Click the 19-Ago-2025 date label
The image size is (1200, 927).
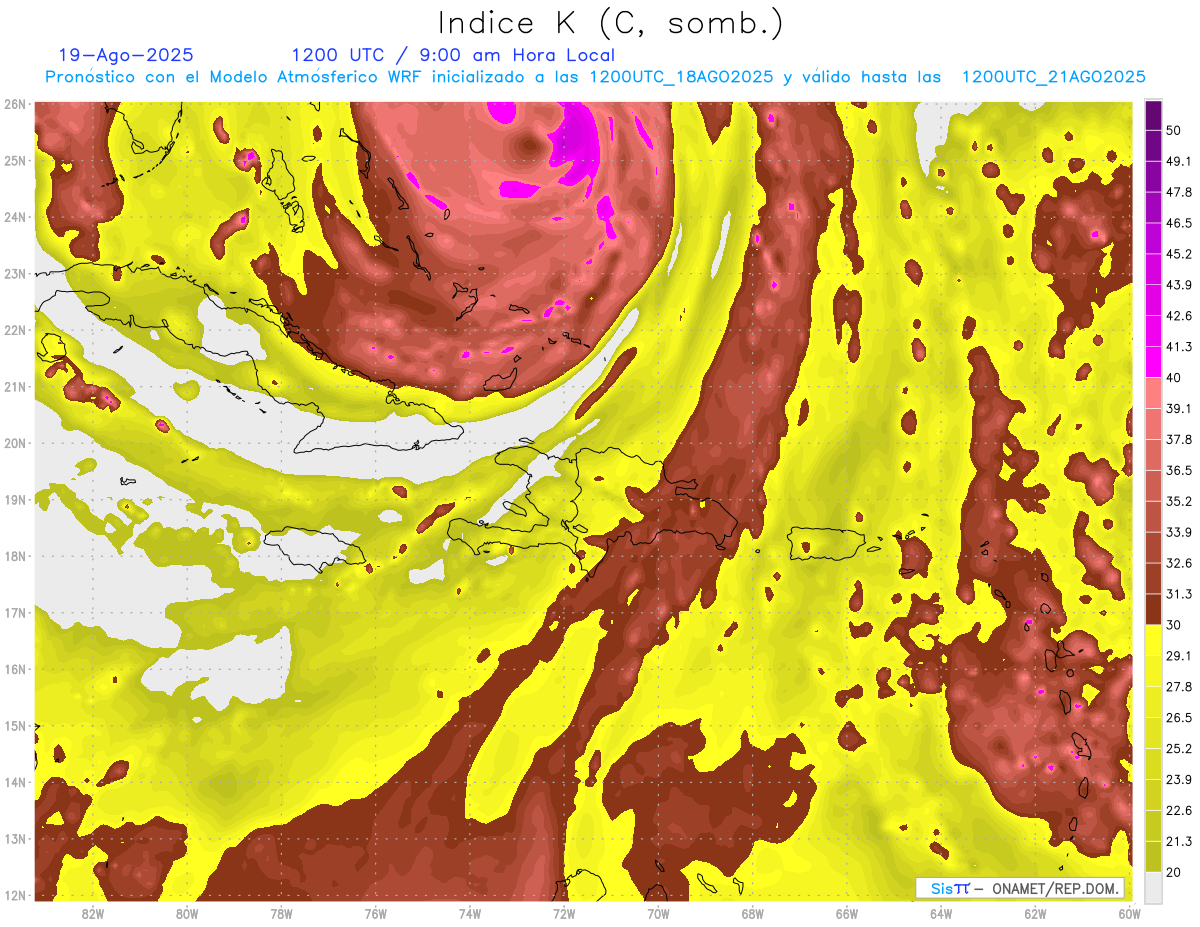point(126,55)
